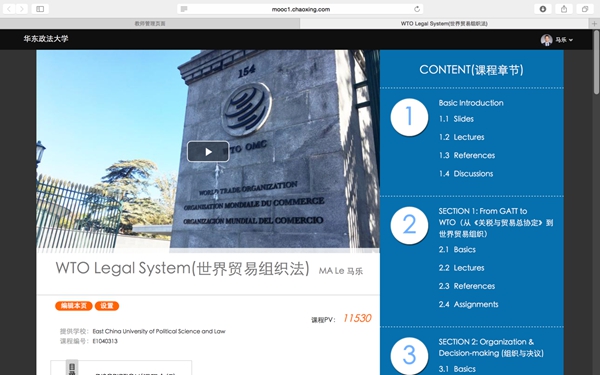The height and width of the screenshot is (375, 600).
Task: Select the WTO Legal System tab
Action: 444,24
